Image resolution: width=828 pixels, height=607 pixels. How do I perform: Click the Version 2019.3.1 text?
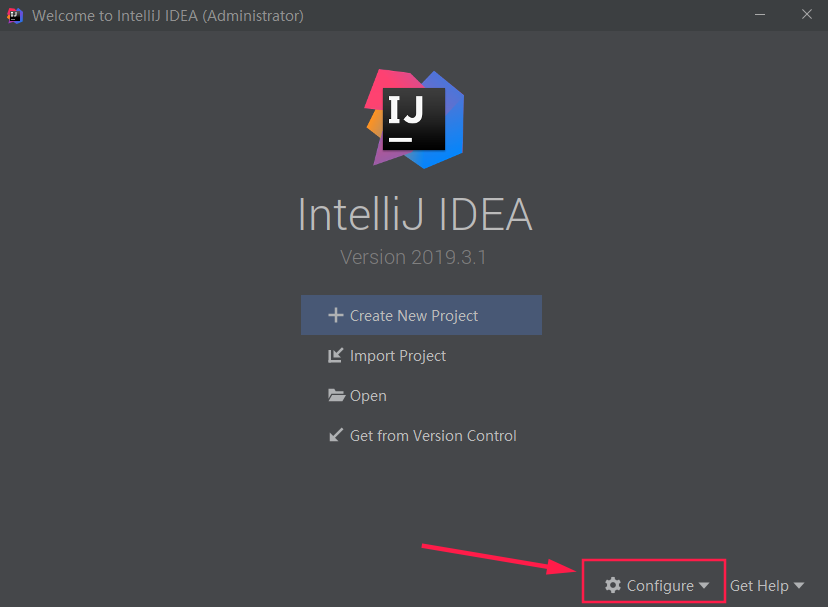tap(414, 257)
